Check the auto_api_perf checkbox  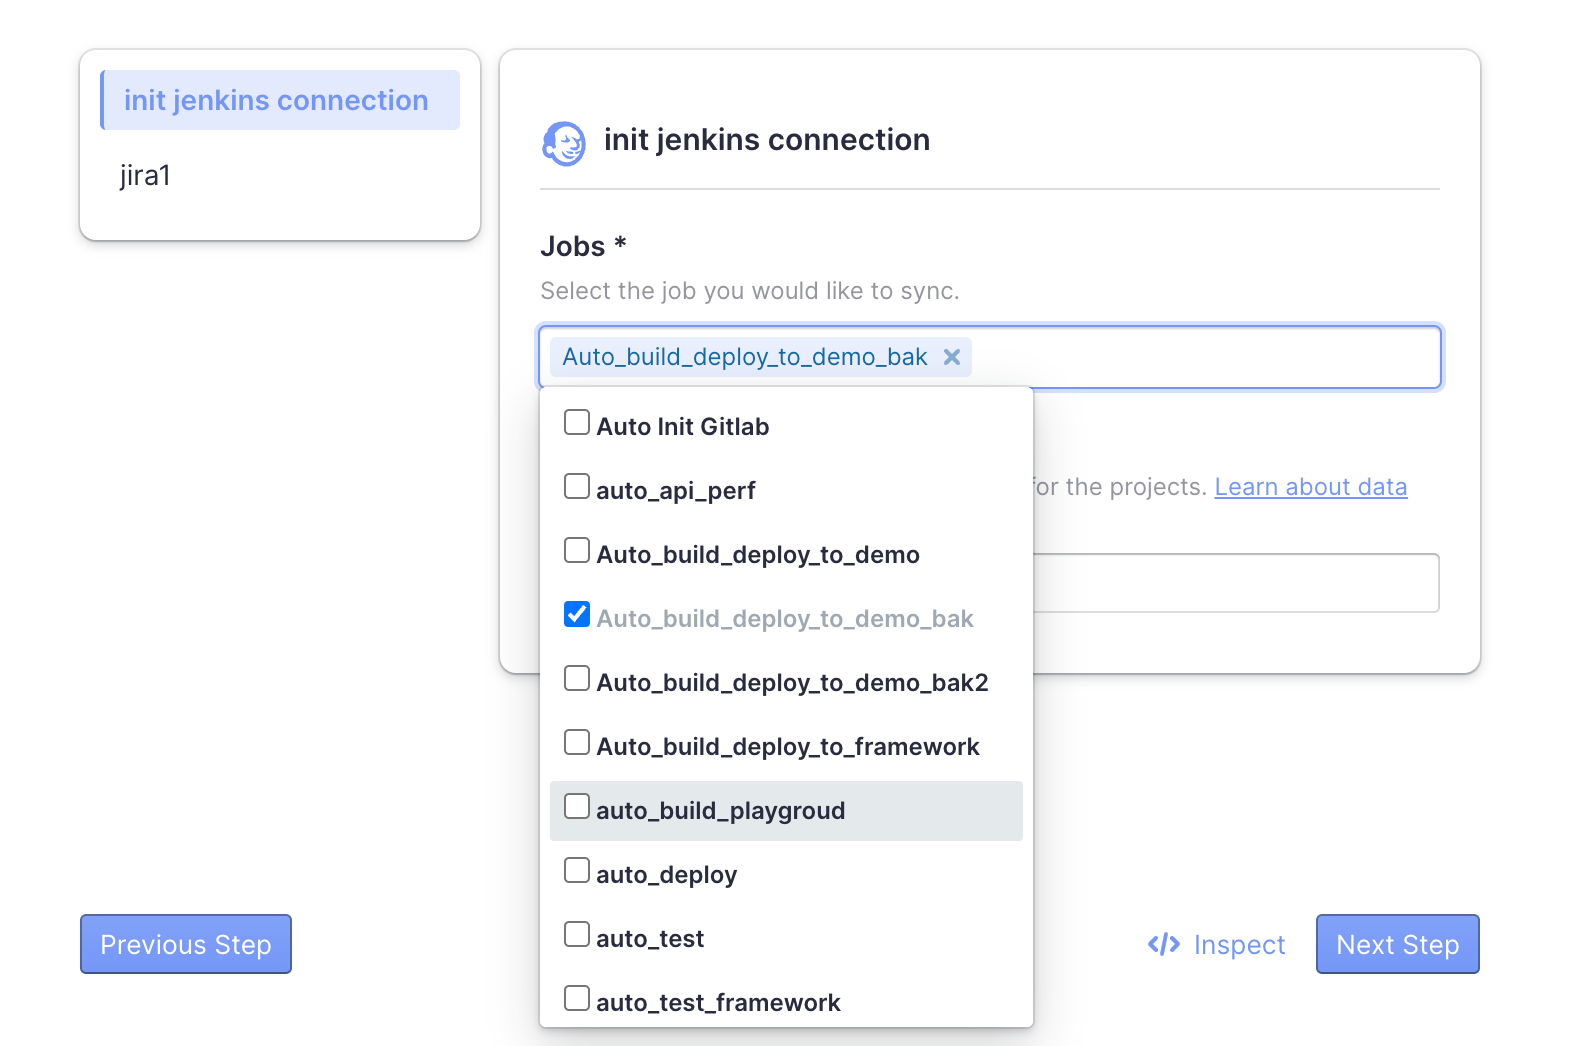tap(577, 486)
